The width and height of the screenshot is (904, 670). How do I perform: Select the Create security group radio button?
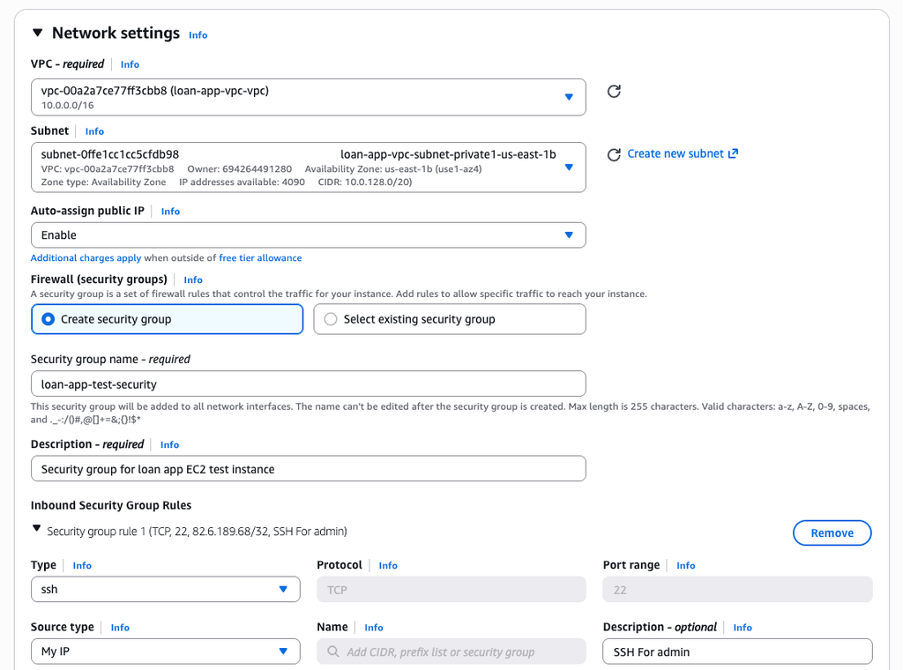click(x=50, y=318)
